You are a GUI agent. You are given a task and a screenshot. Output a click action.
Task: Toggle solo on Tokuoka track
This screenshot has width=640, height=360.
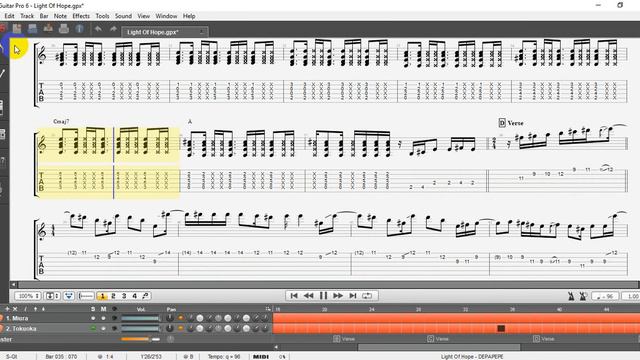[93, 329]
